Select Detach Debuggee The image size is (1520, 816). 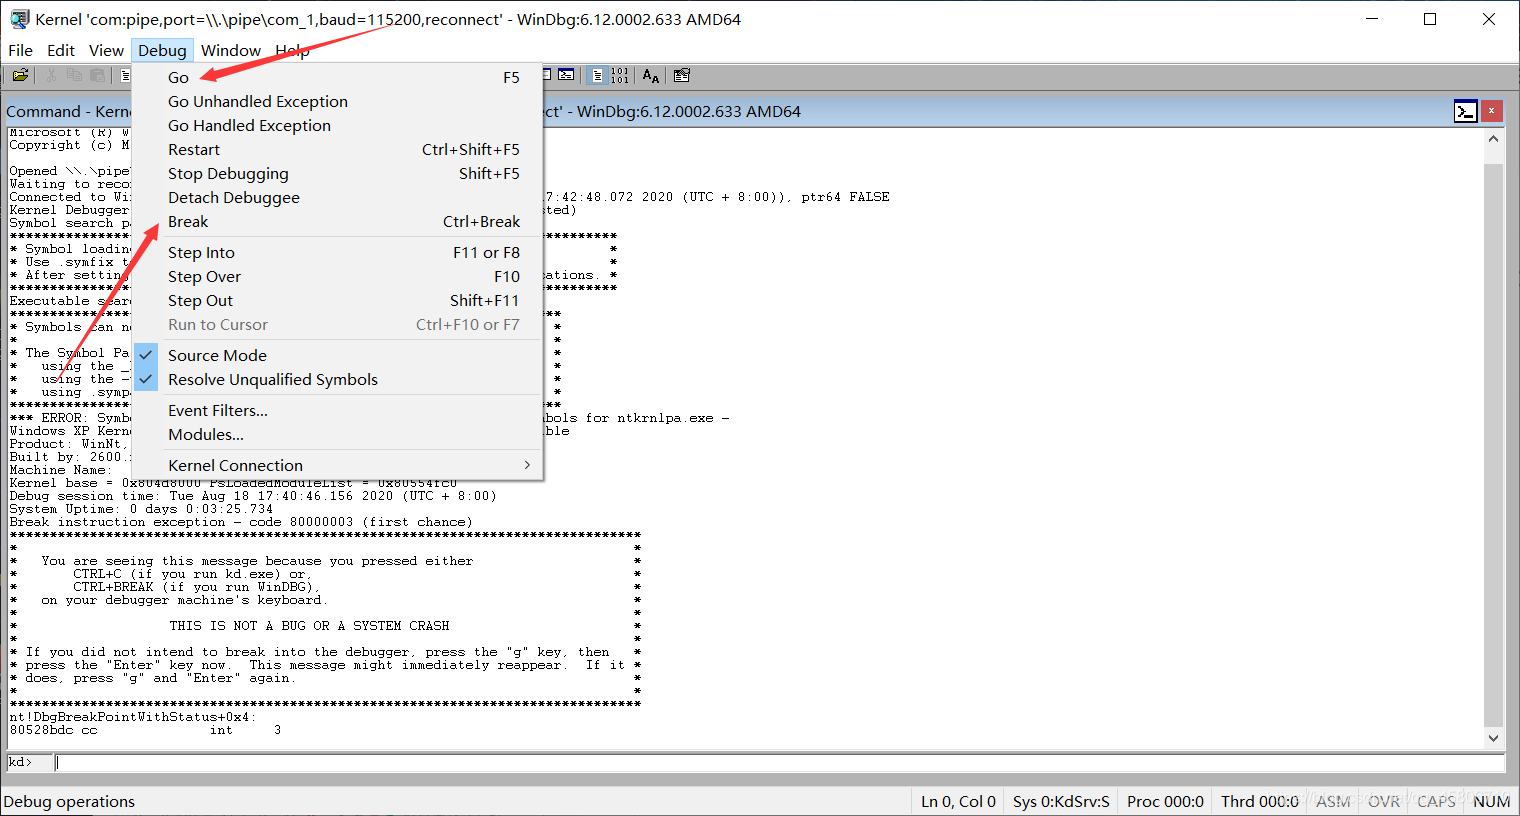pos(337,197)
